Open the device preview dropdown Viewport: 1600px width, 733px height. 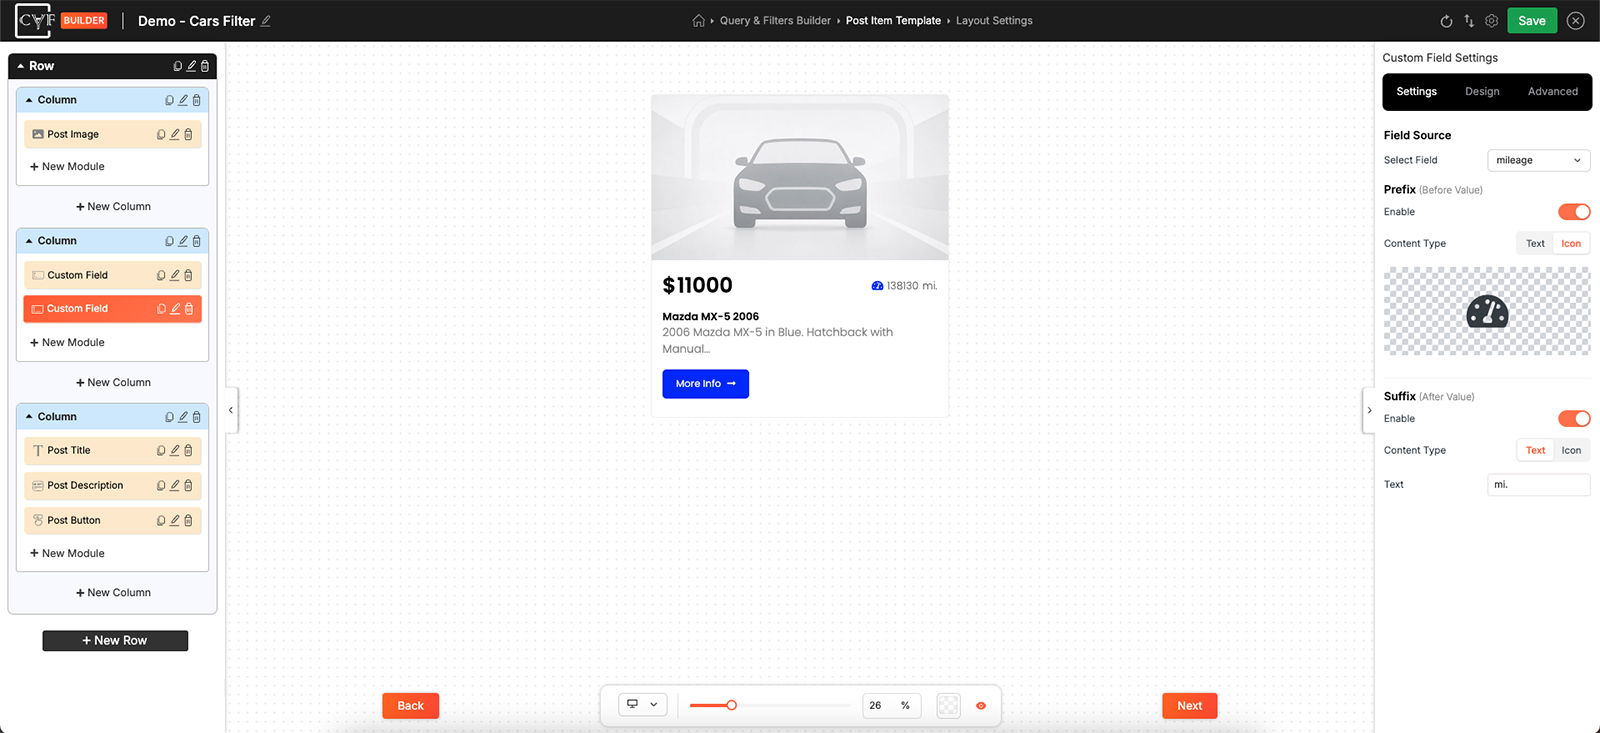pos(642,705)
